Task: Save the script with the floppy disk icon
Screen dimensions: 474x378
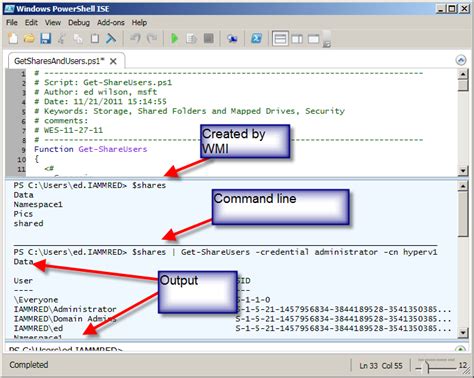Action: (46, 39)
